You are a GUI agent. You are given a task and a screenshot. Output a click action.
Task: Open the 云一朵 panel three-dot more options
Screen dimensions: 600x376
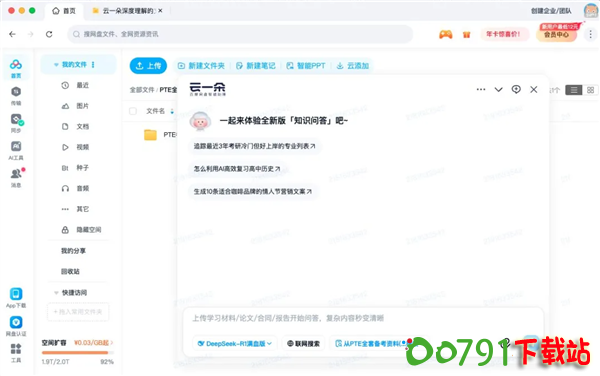[481, 90]
